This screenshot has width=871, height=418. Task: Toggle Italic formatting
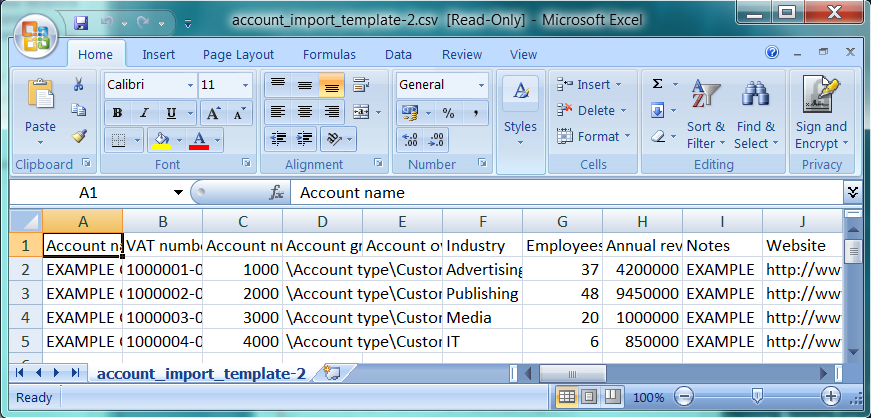(144, 113)
